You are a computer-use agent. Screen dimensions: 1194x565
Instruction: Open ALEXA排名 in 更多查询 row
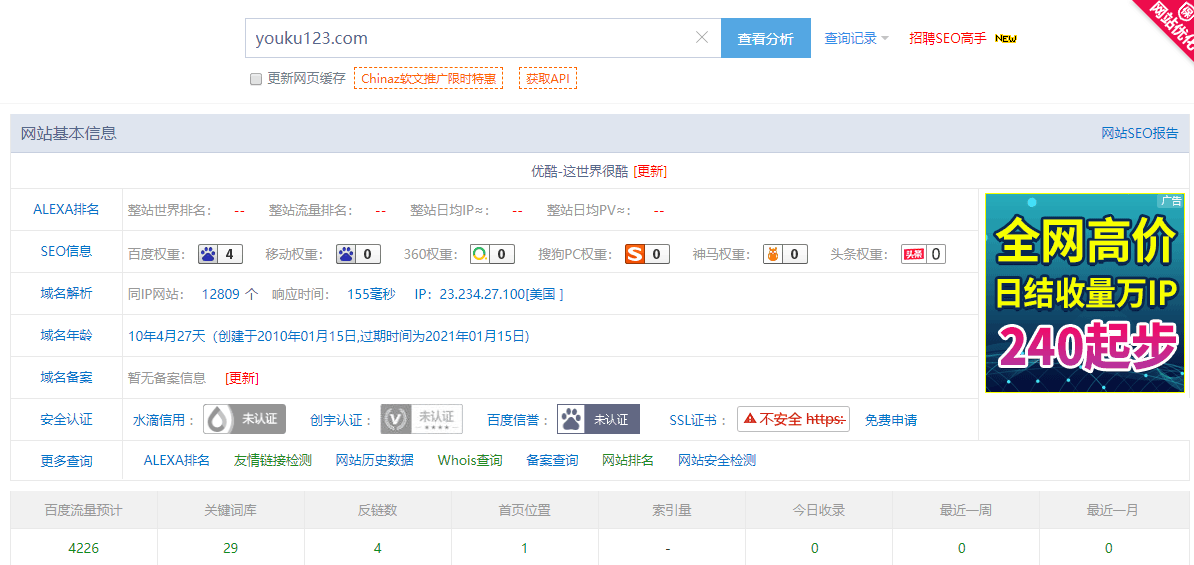(x=177, y=460)
